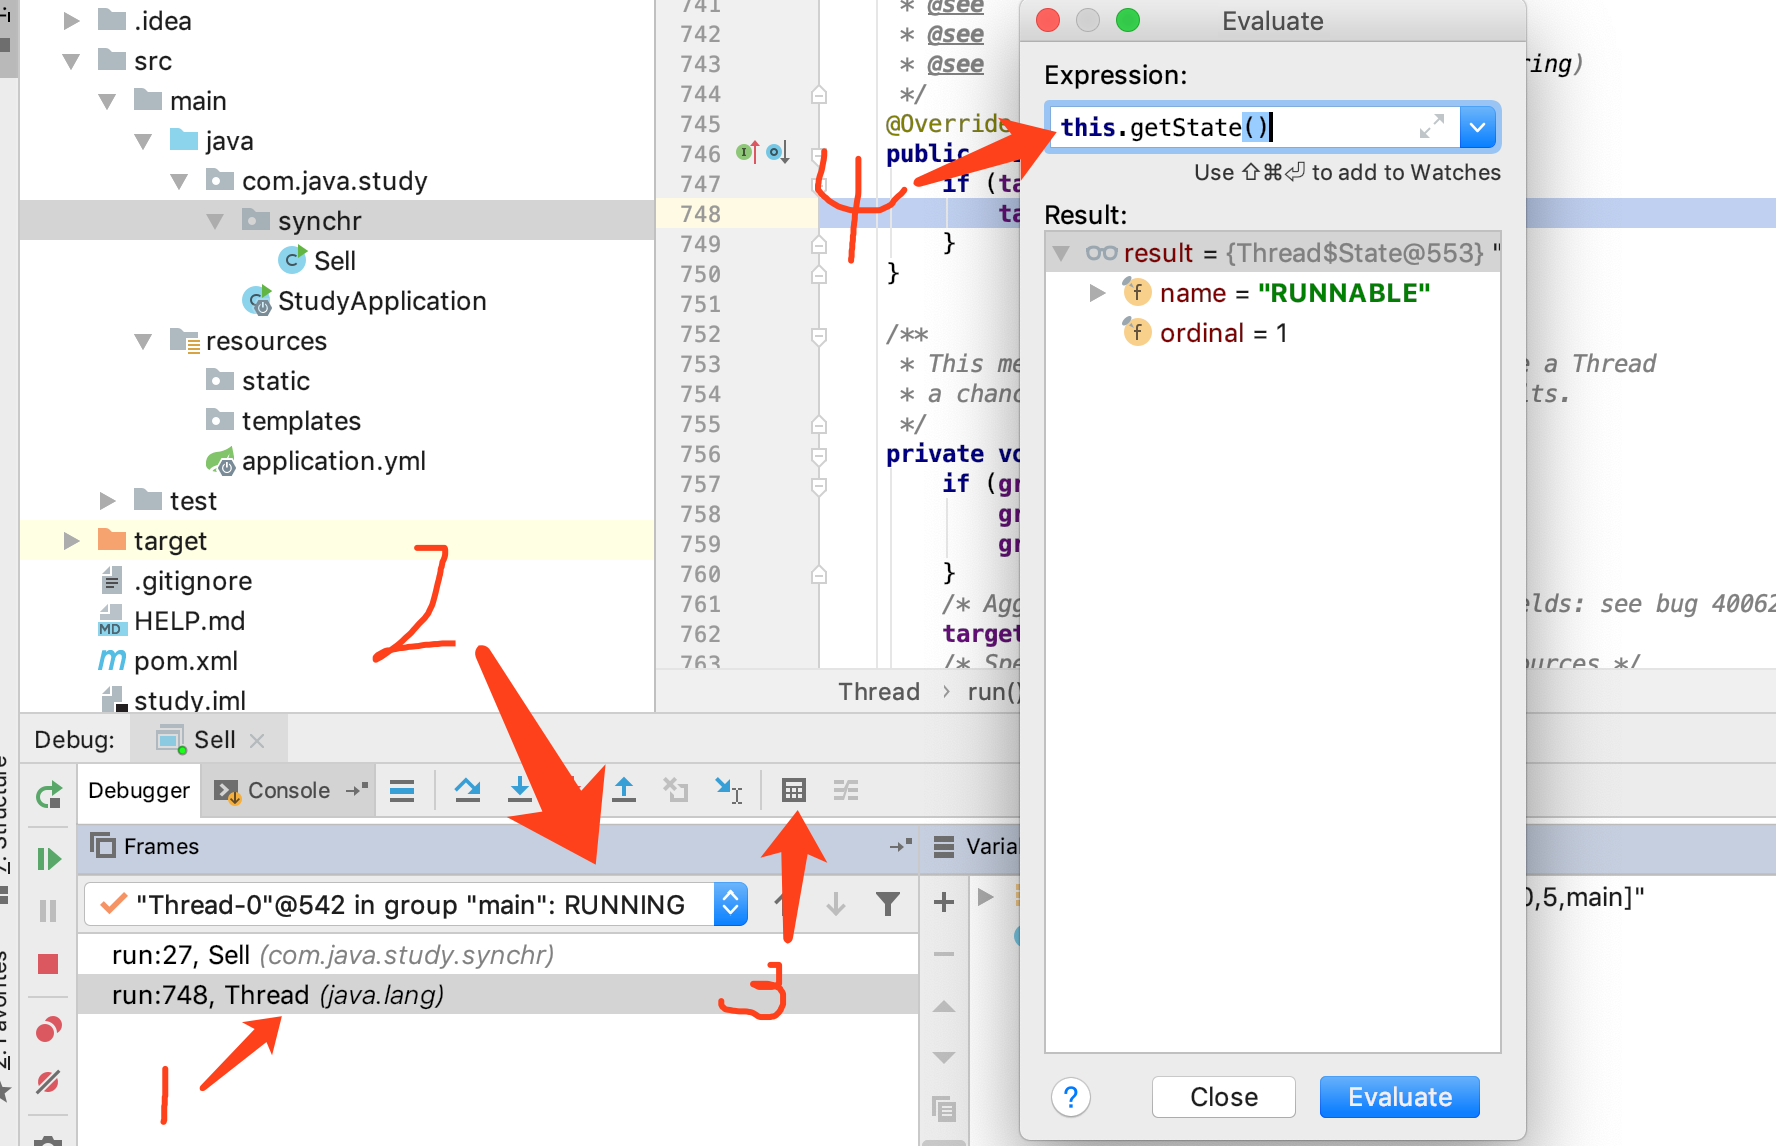
Task: Open the View Breakpoints icon
Action: 48,1030
